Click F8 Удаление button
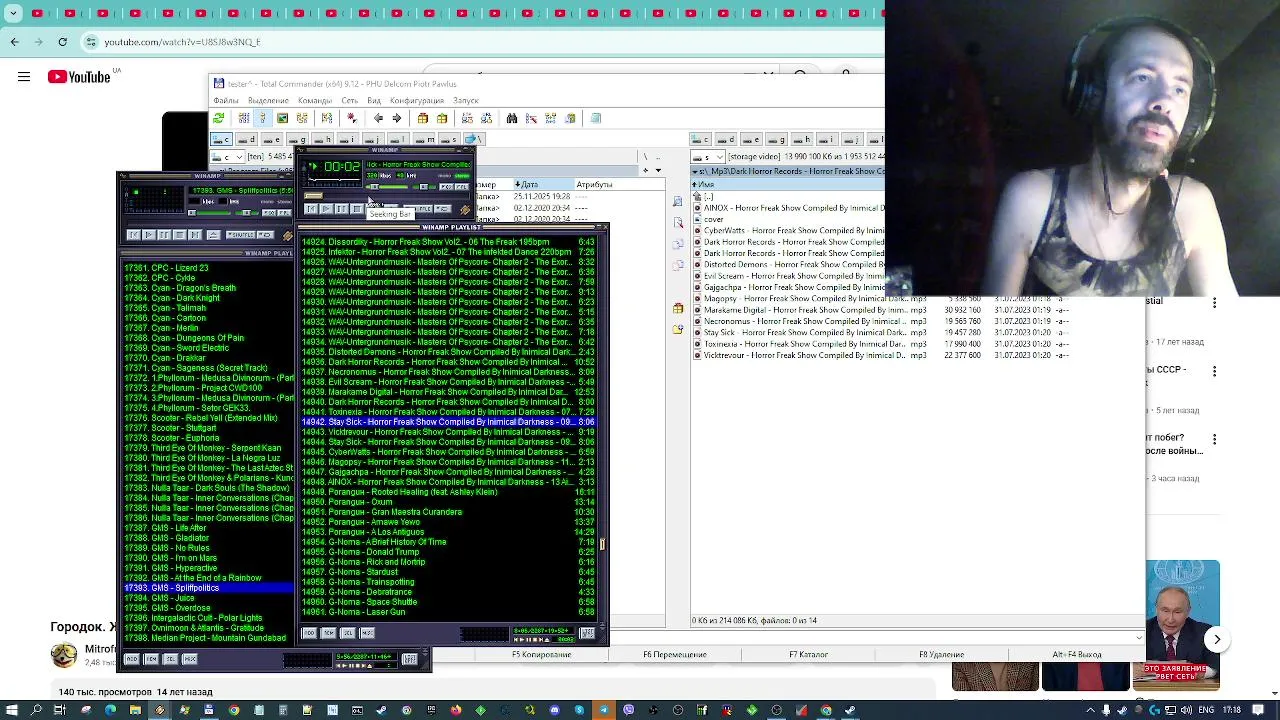This screenshot has width=1280, height=720. (x=941, y=654)
